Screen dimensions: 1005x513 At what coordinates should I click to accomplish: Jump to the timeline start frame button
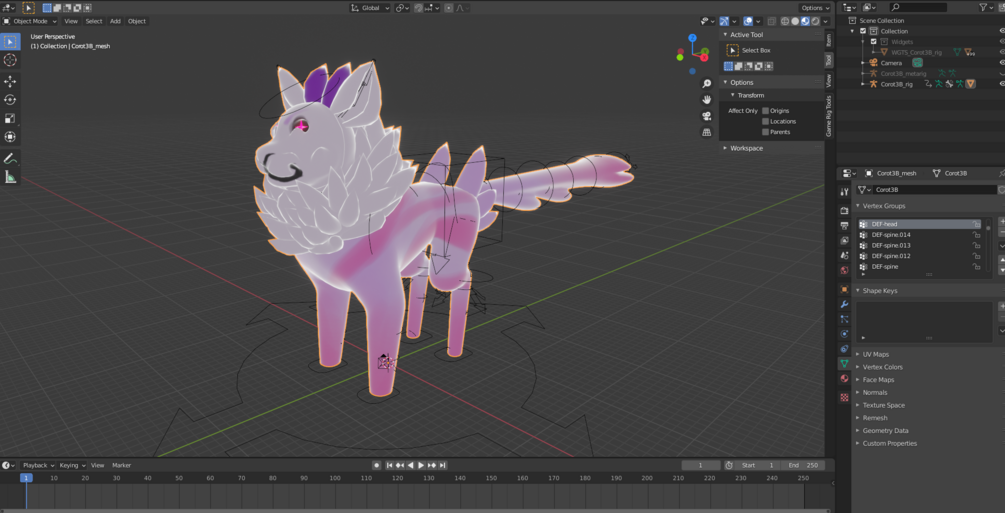coord(389,465)
